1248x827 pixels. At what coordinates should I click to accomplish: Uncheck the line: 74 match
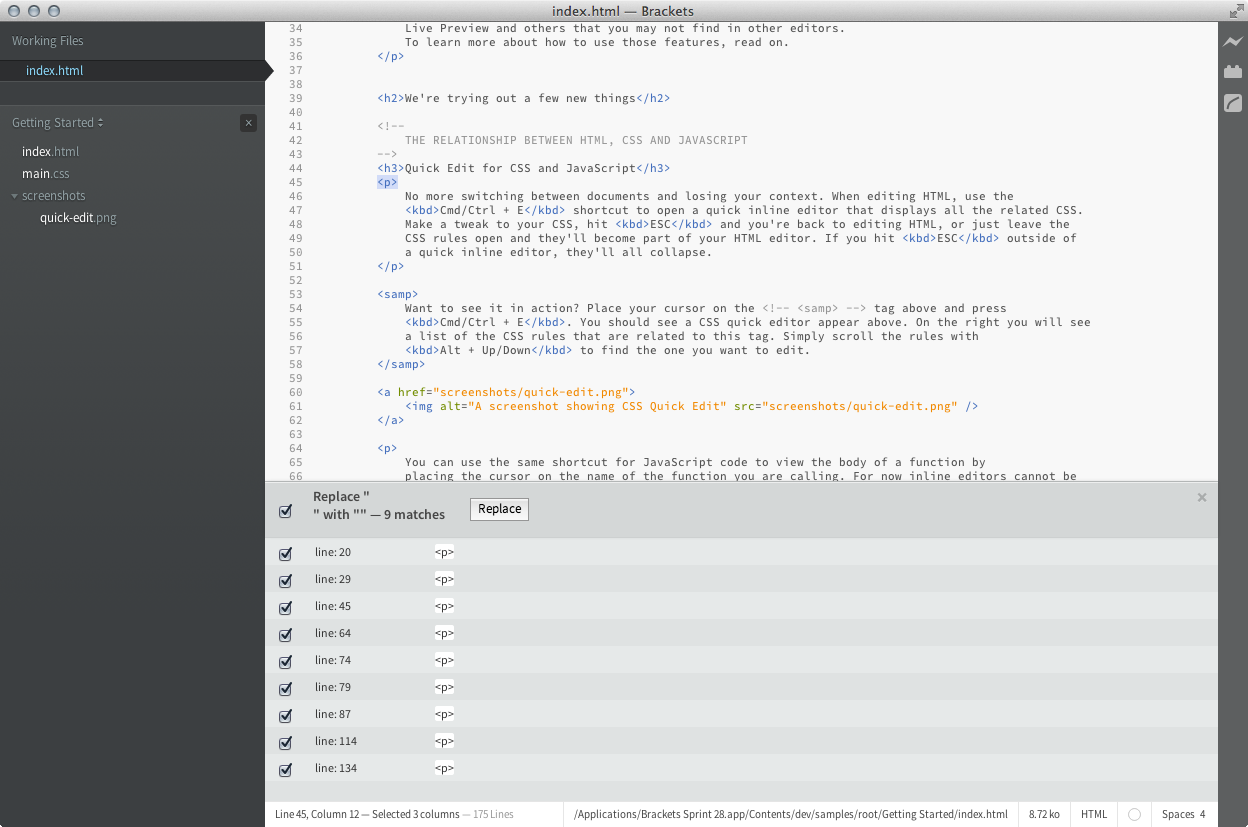point(285,661)
